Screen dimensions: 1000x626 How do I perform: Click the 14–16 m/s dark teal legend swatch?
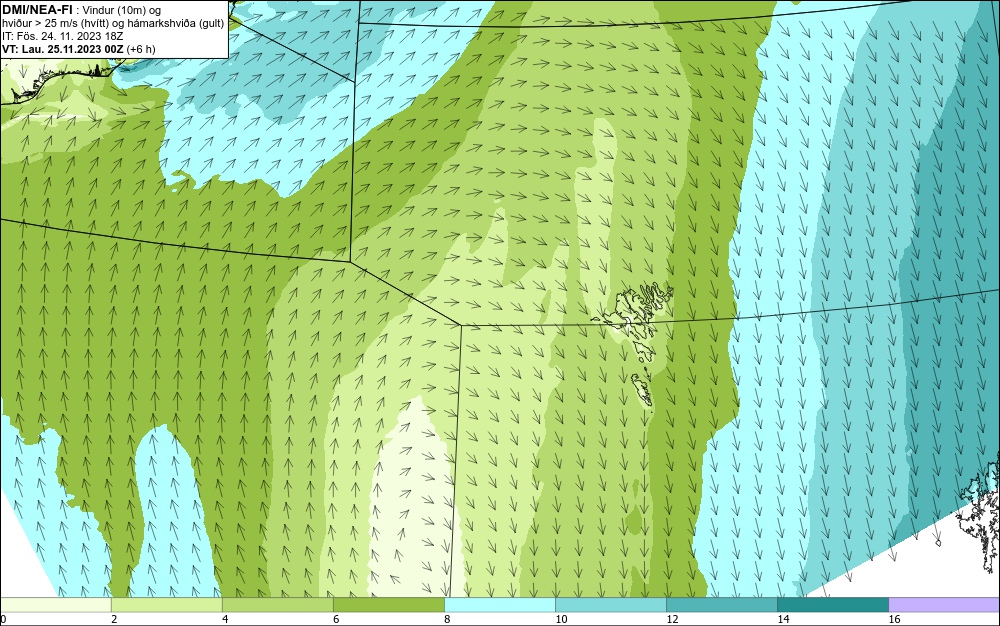click(833, 605)
